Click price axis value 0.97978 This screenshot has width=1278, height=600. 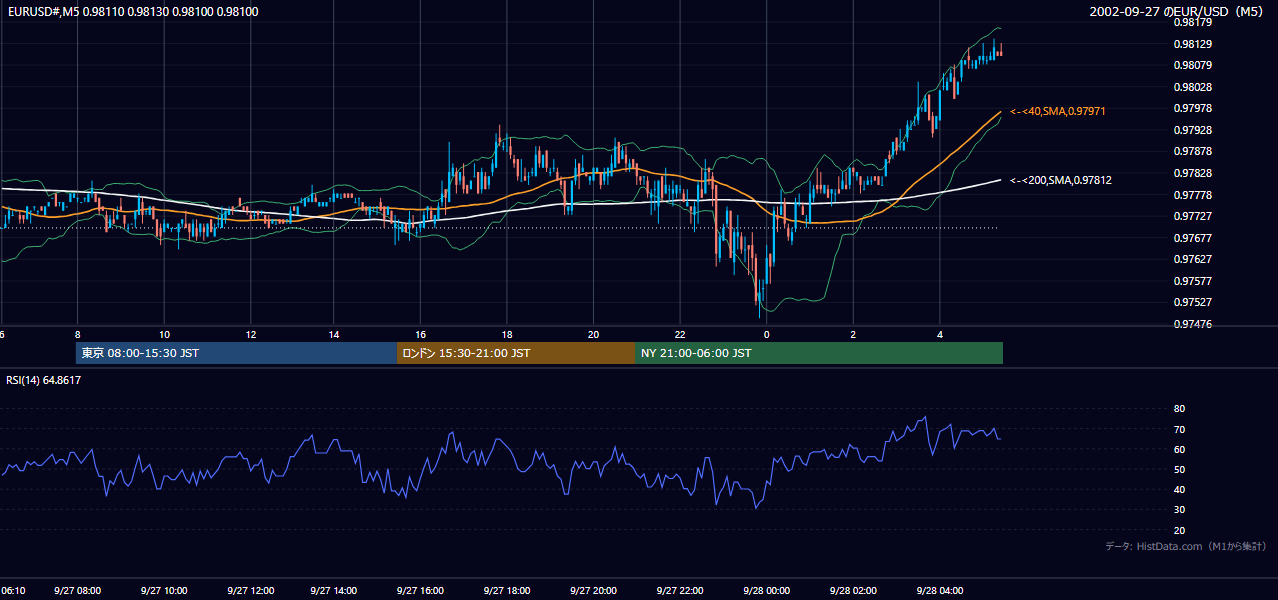click(x=1193, y=108)
